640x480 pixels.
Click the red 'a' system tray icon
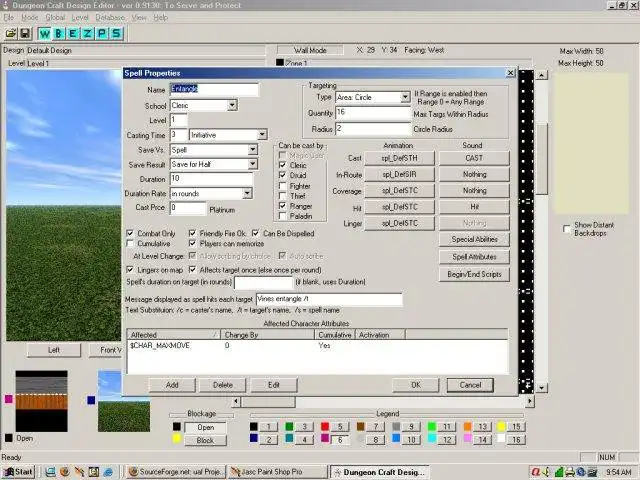pos(536,472)
